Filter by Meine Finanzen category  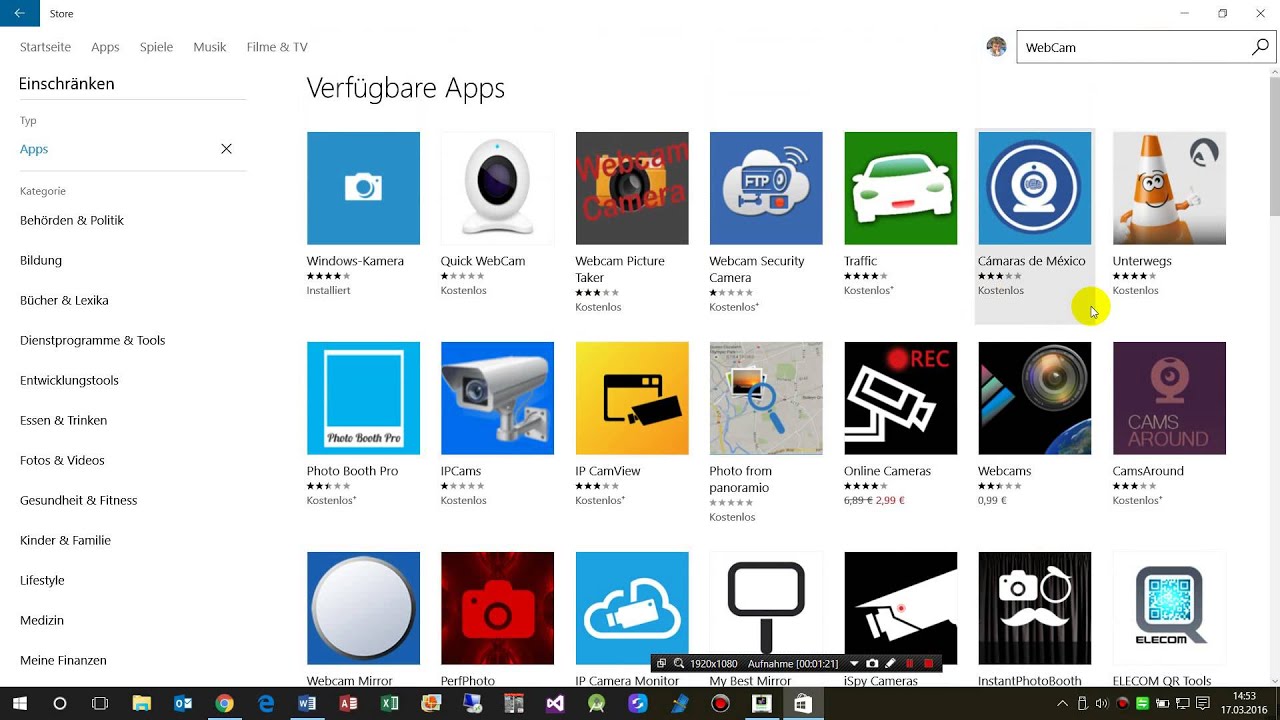point(63,660)
